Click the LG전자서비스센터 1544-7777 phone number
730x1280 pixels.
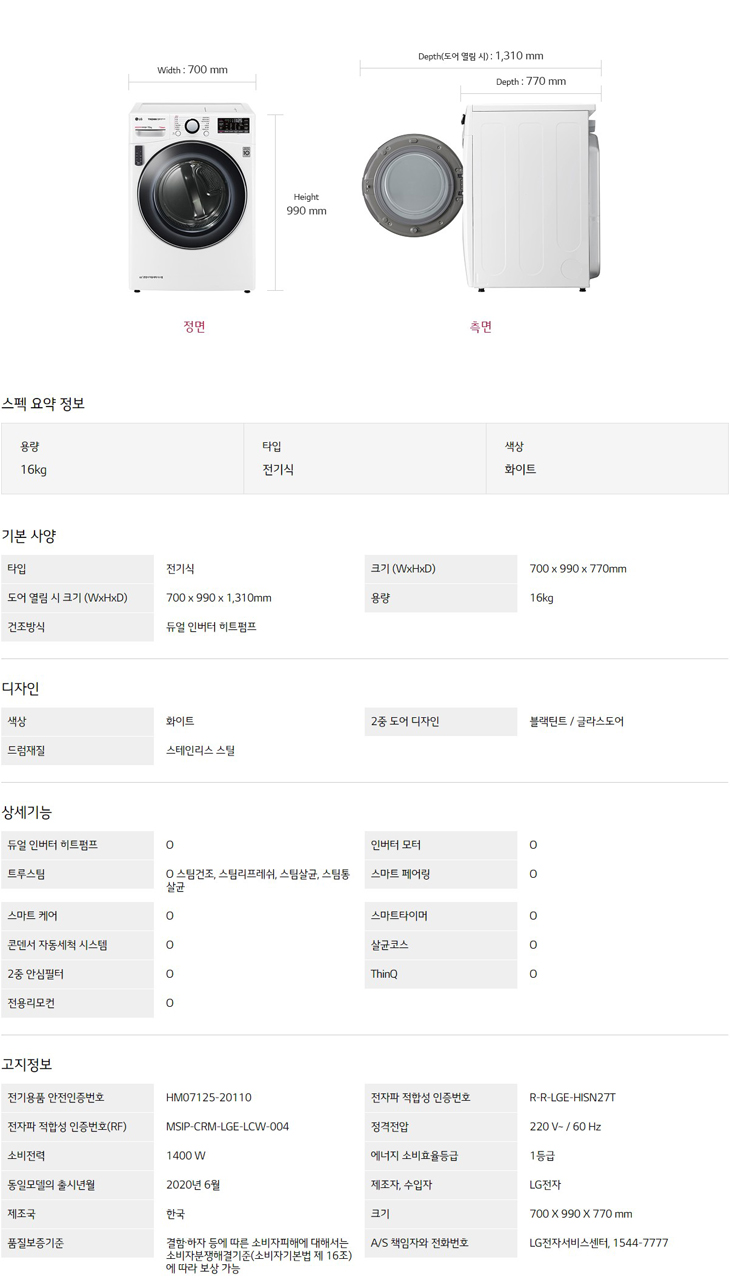(x=599, y=1243)
